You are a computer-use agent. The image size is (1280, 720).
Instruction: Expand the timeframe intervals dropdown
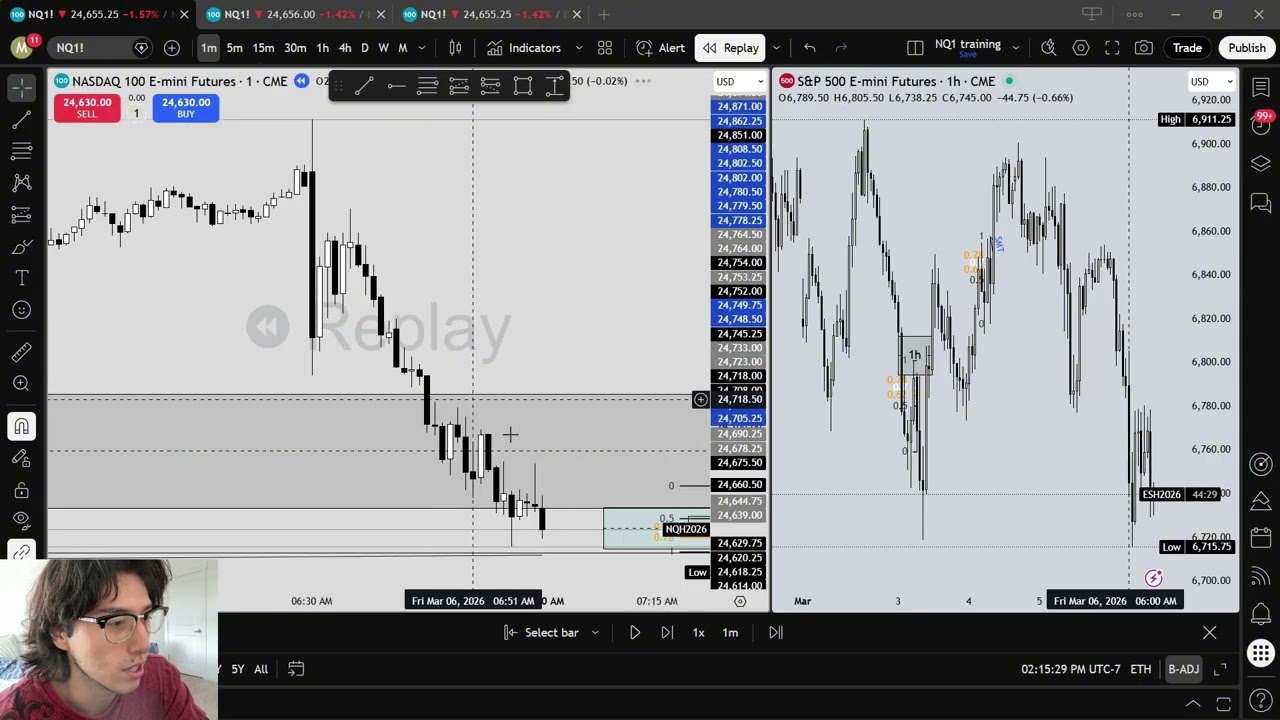(422, 48)
